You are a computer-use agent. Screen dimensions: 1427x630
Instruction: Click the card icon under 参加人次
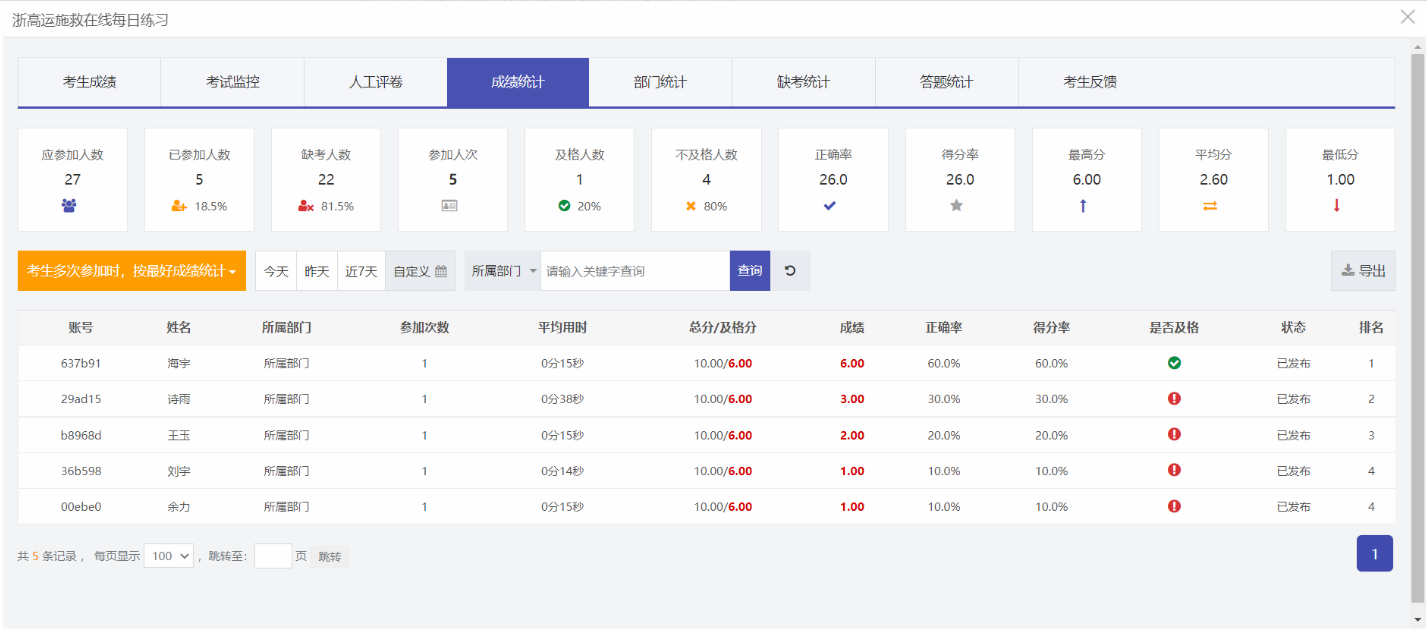452,206
